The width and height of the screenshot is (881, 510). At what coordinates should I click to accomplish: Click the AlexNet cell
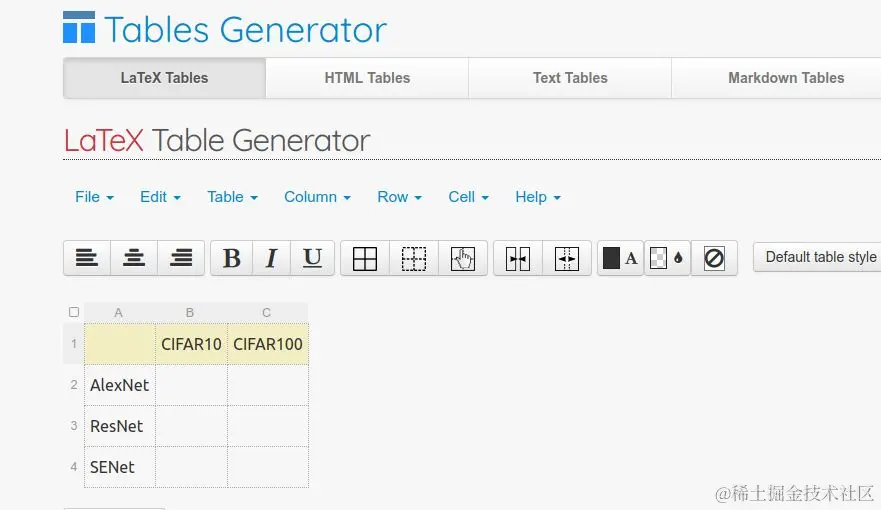coord(120,385)
